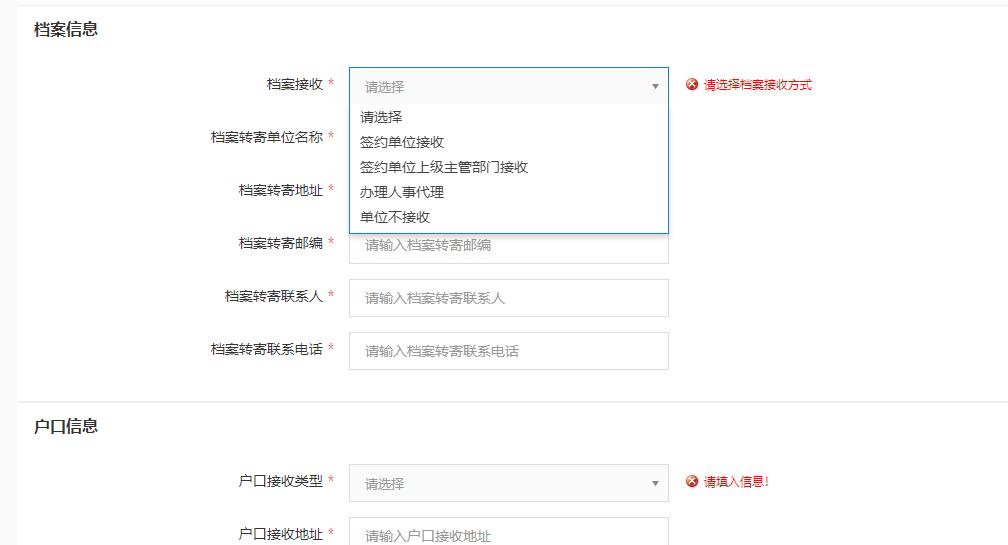Viewport: 1008px width, 545px height.
Task: Click into the 档案转寄联系人 text box
Action: click(508, 298)
